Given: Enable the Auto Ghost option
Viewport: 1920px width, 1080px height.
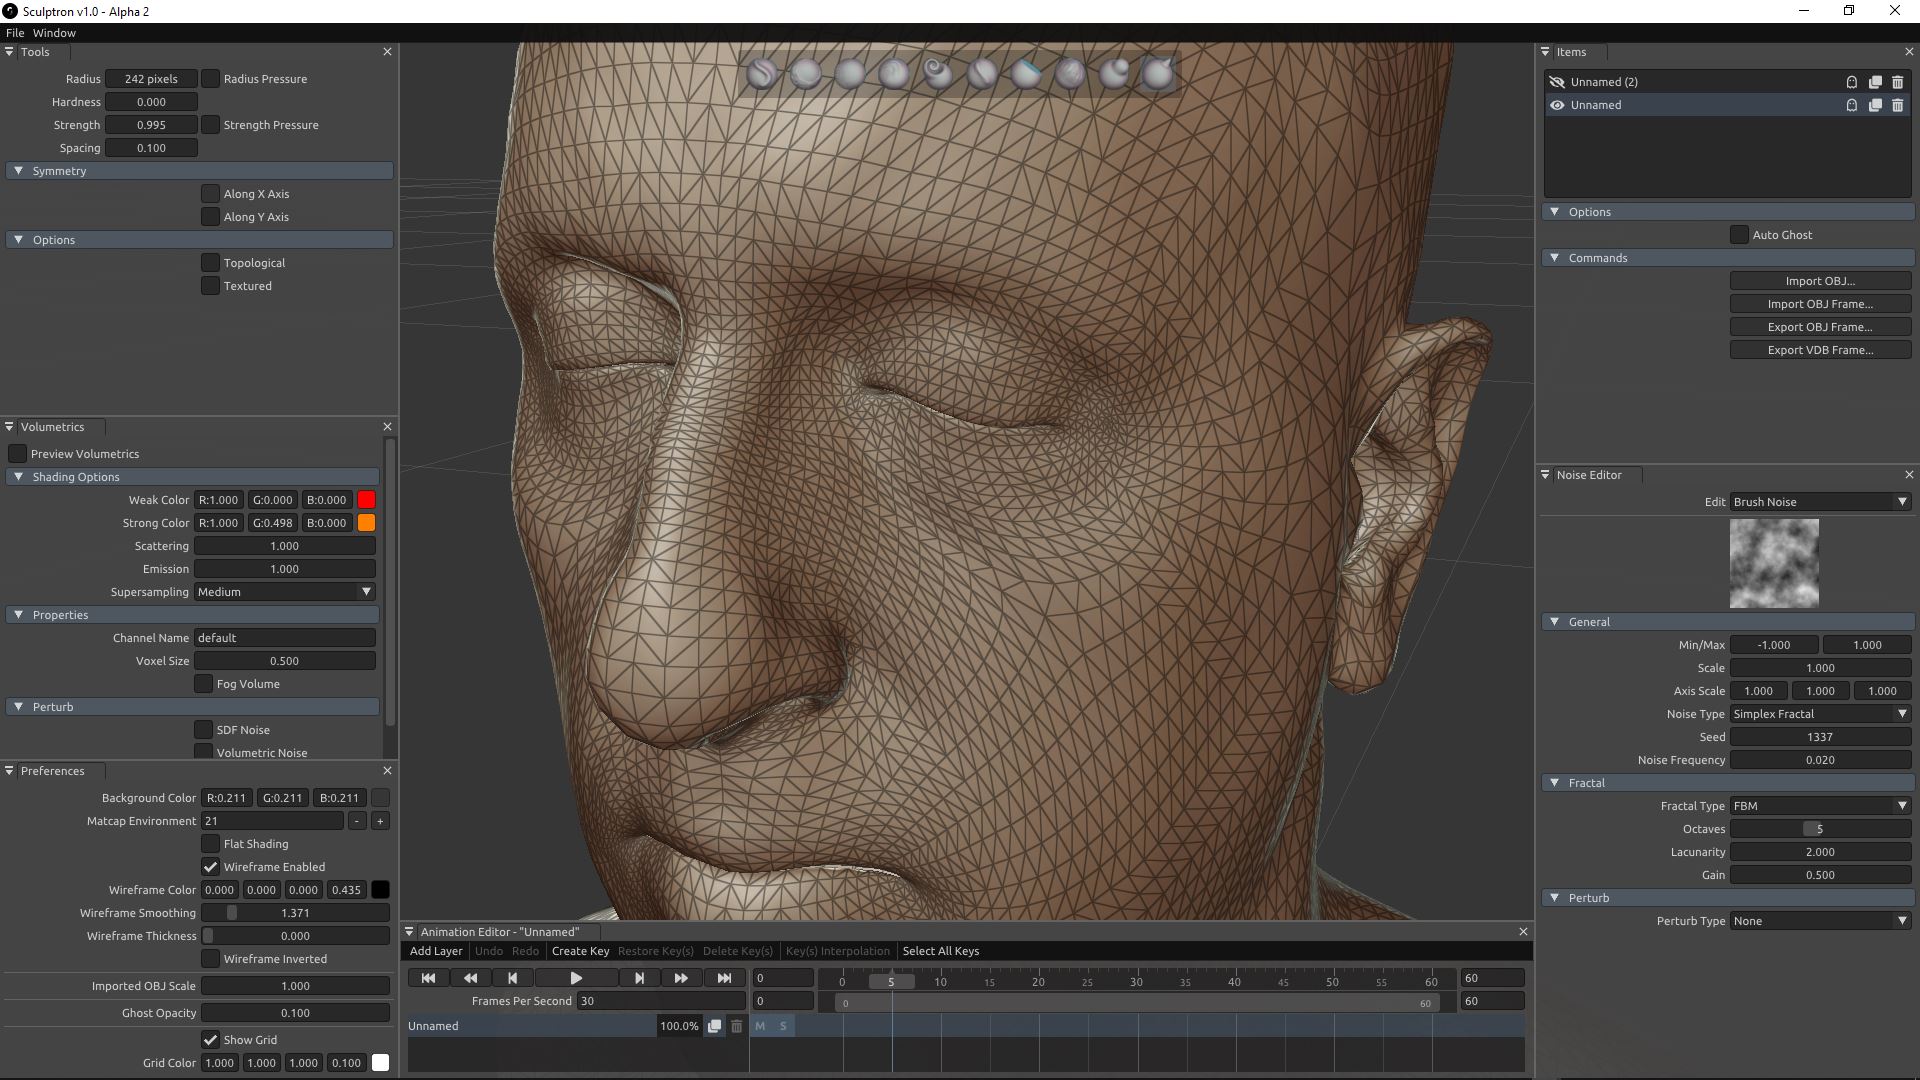Looking at the screenshot, I should tap(1739, 235).
